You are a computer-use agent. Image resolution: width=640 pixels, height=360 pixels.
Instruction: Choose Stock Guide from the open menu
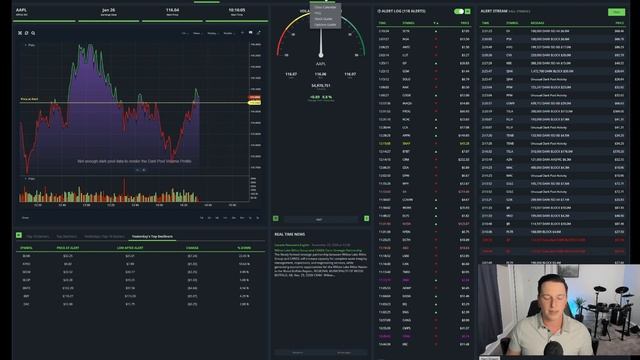[x=323, y=19]
